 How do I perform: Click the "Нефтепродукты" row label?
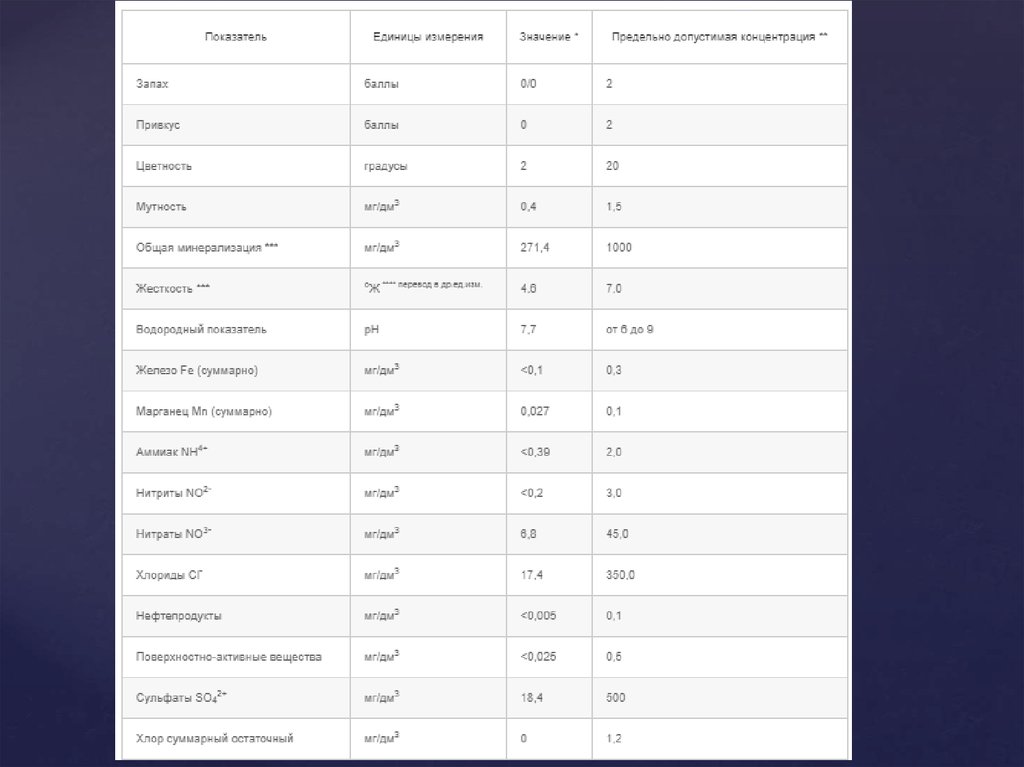coord(179,616)
